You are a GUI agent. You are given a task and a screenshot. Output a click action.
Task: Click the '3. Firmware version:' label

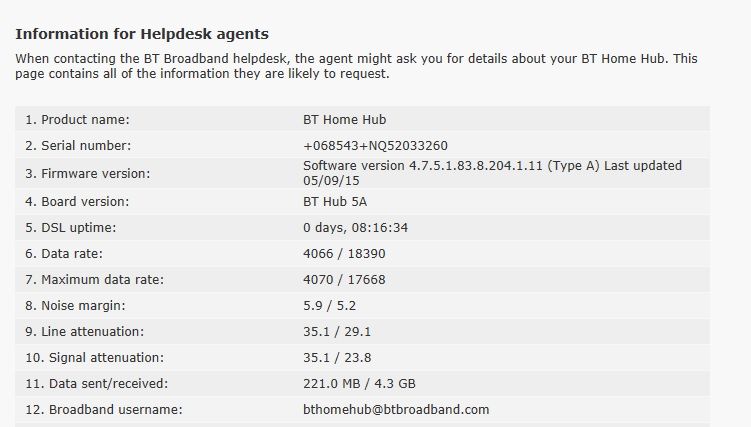pos(87,173)
